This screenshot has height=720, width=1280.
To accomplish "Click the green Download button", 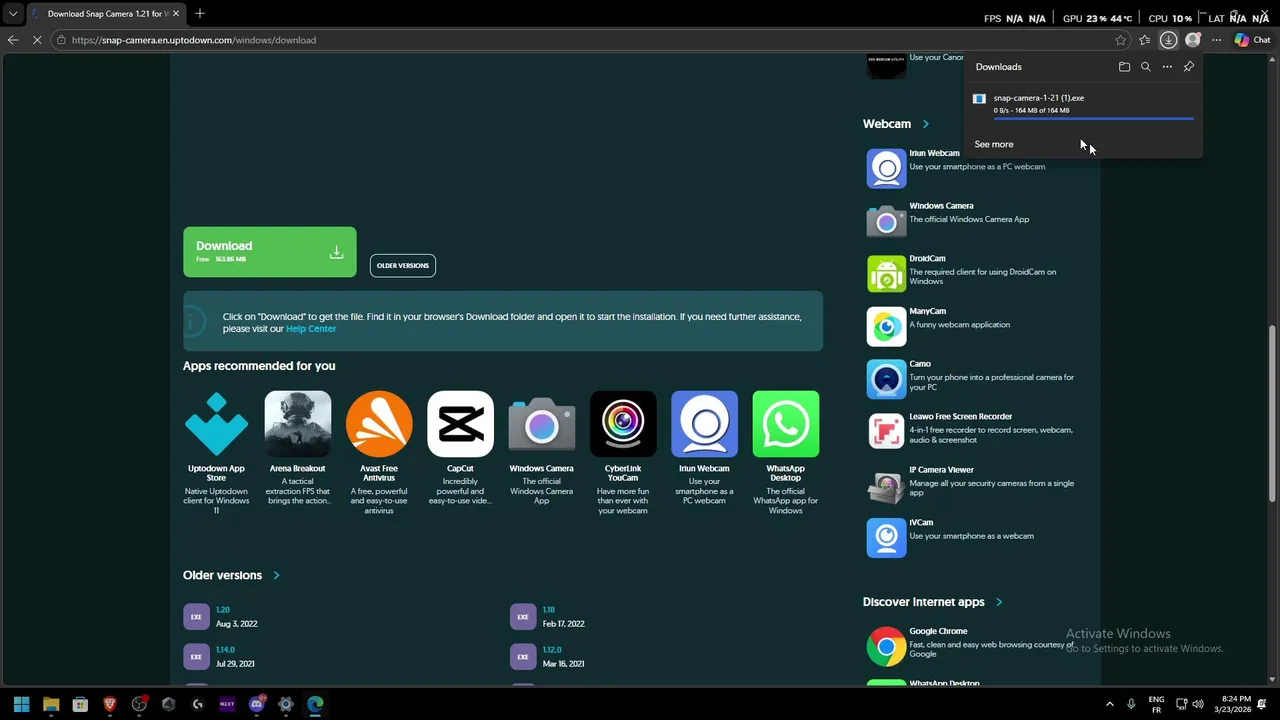I will pyautogui.click(x=269, y=251).
